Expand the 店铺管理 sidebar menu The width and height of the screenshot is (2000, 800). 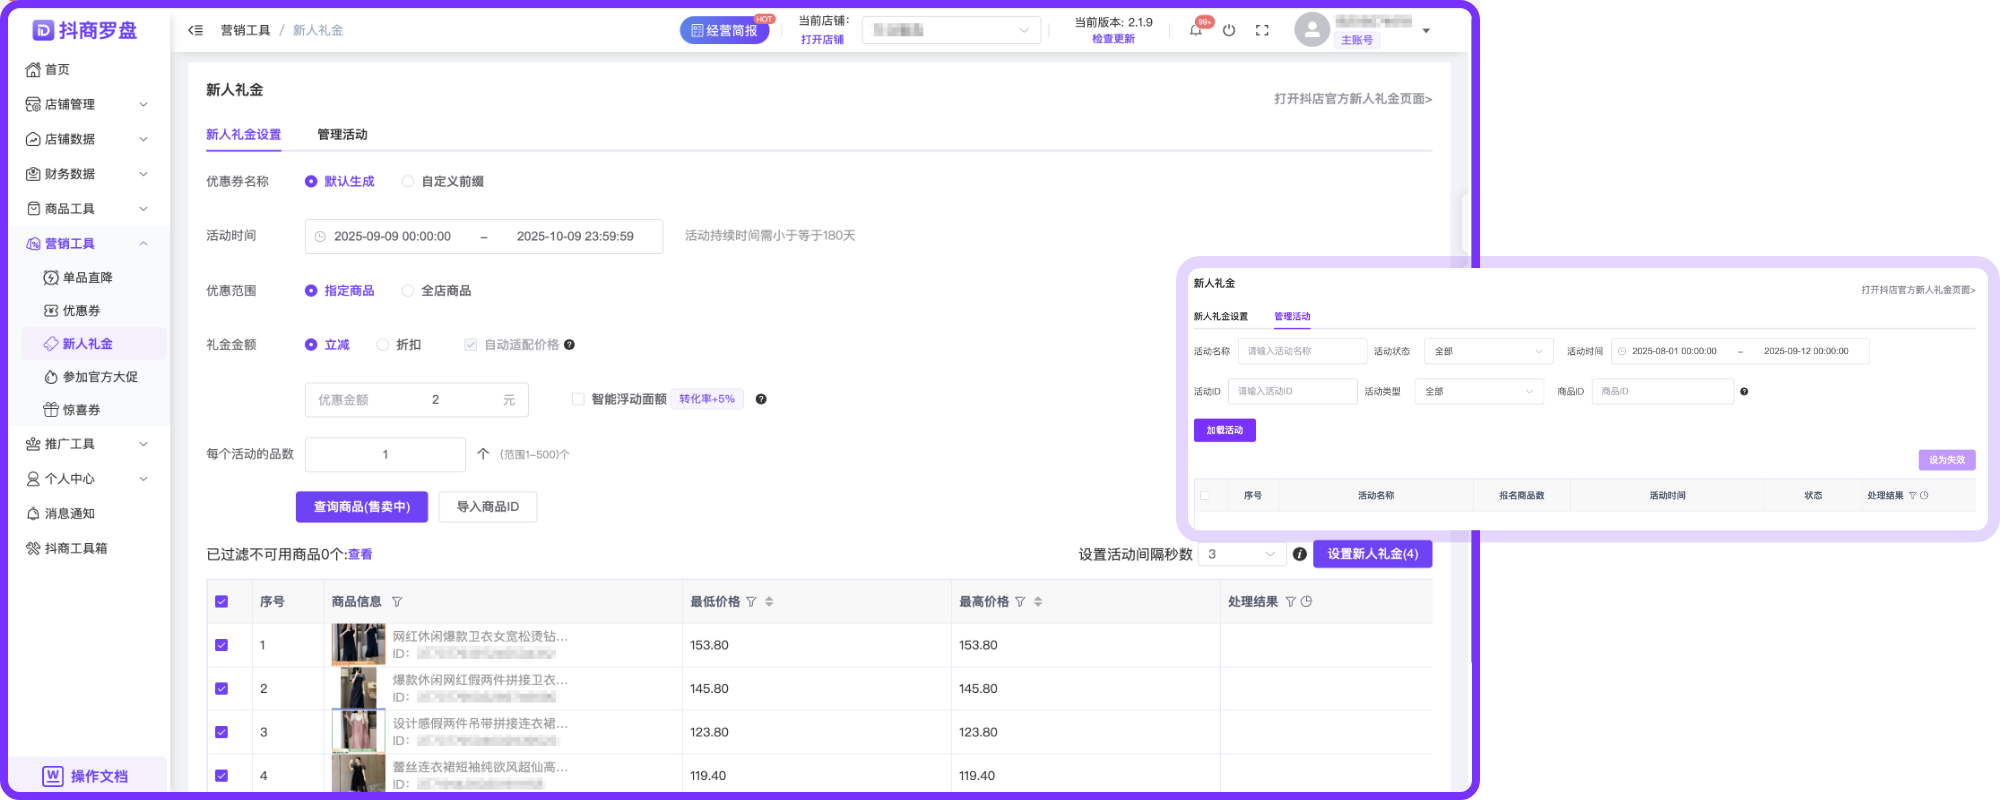(x=86, y=104)
